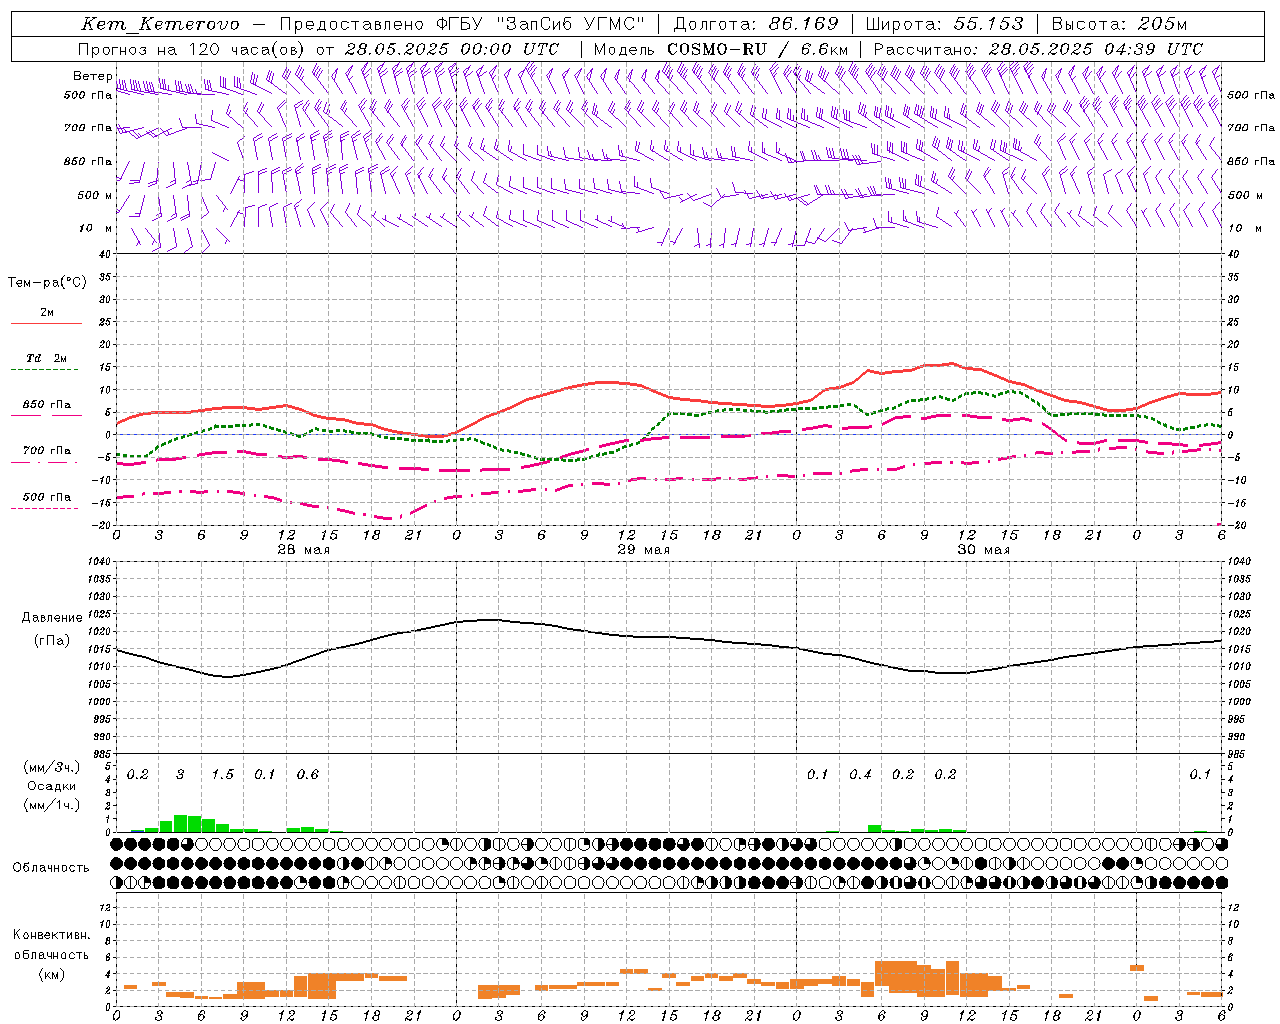Click the (мм/3ч.) precipitation unit label

coord(51,767)
